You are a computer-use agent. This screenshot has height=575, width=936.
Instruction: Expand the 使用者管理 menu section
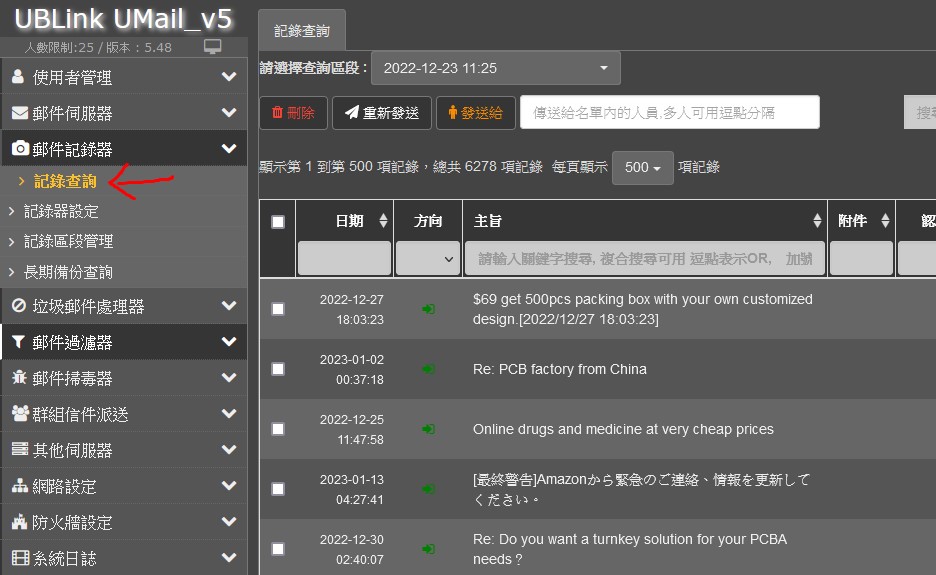click(x=123, y=77)
